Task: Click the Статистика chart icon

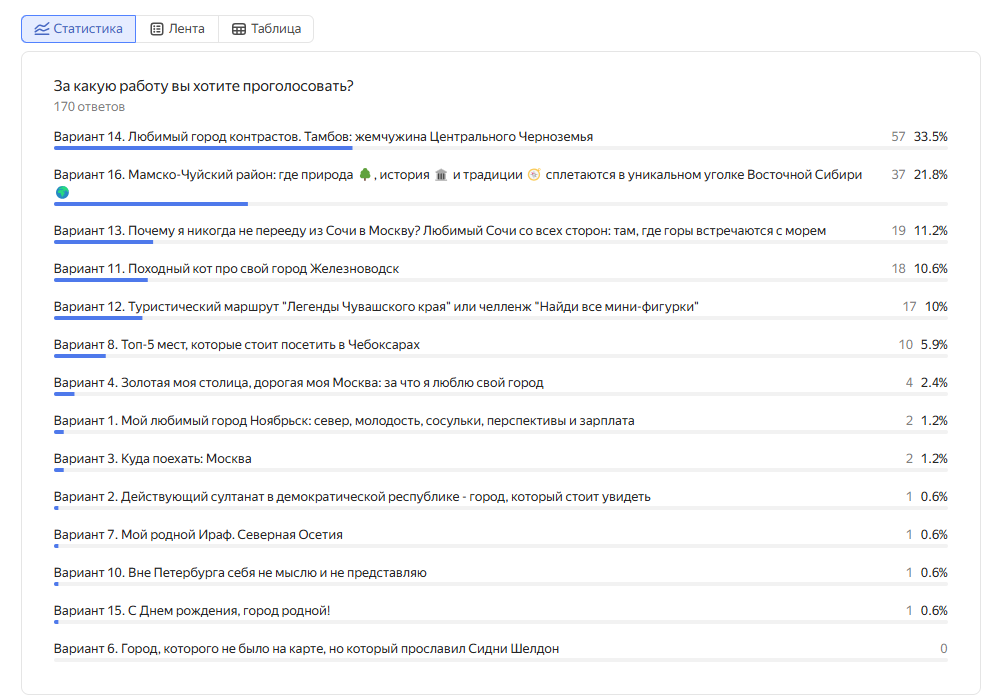Action: [x=41, y=29]
